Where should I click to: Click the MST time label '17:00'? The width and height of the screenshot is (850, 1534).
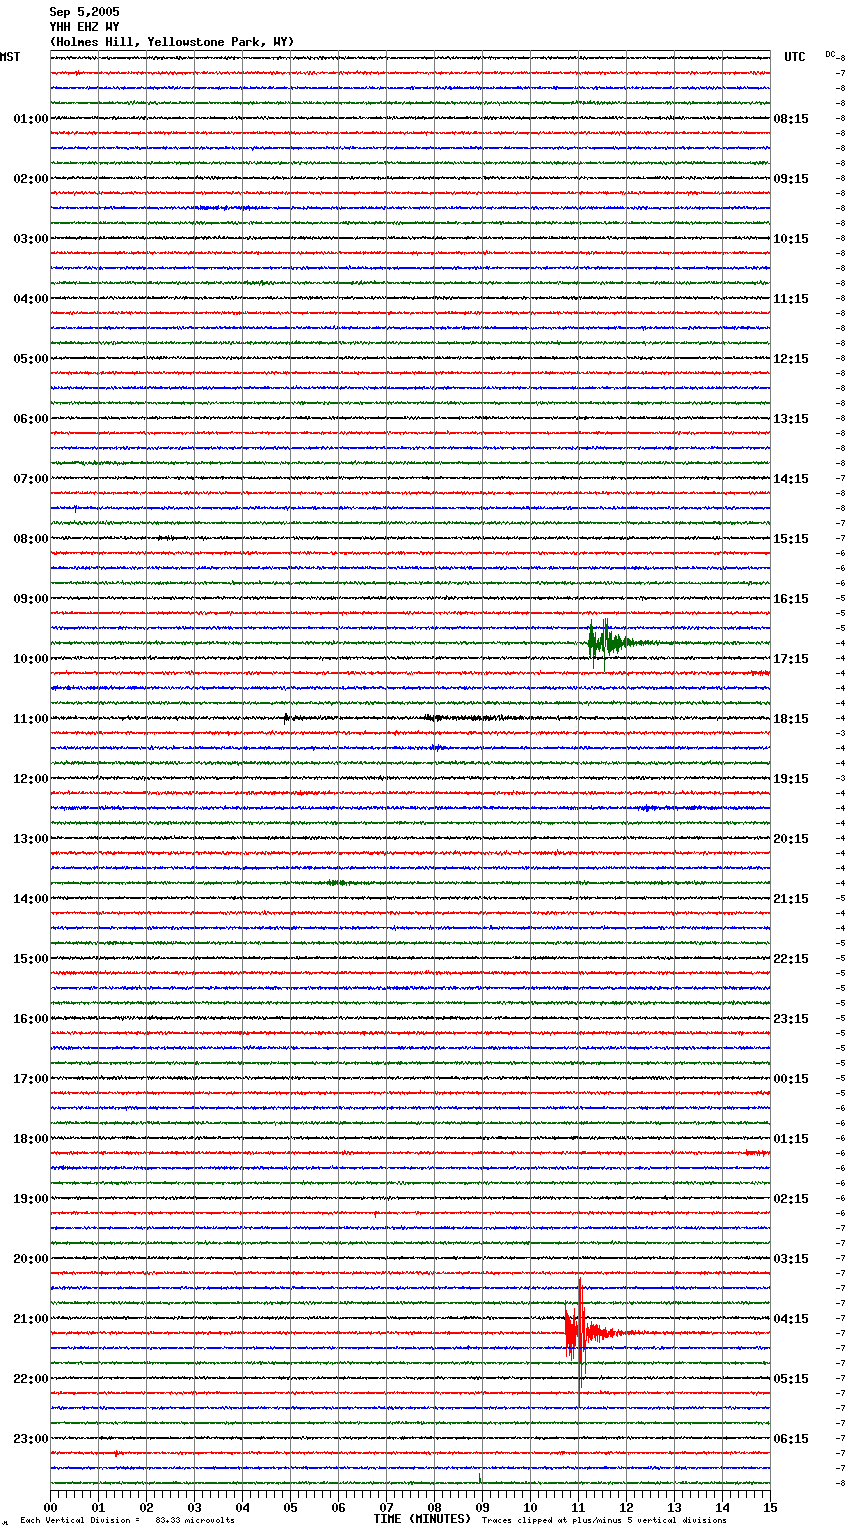point(31,1079)
